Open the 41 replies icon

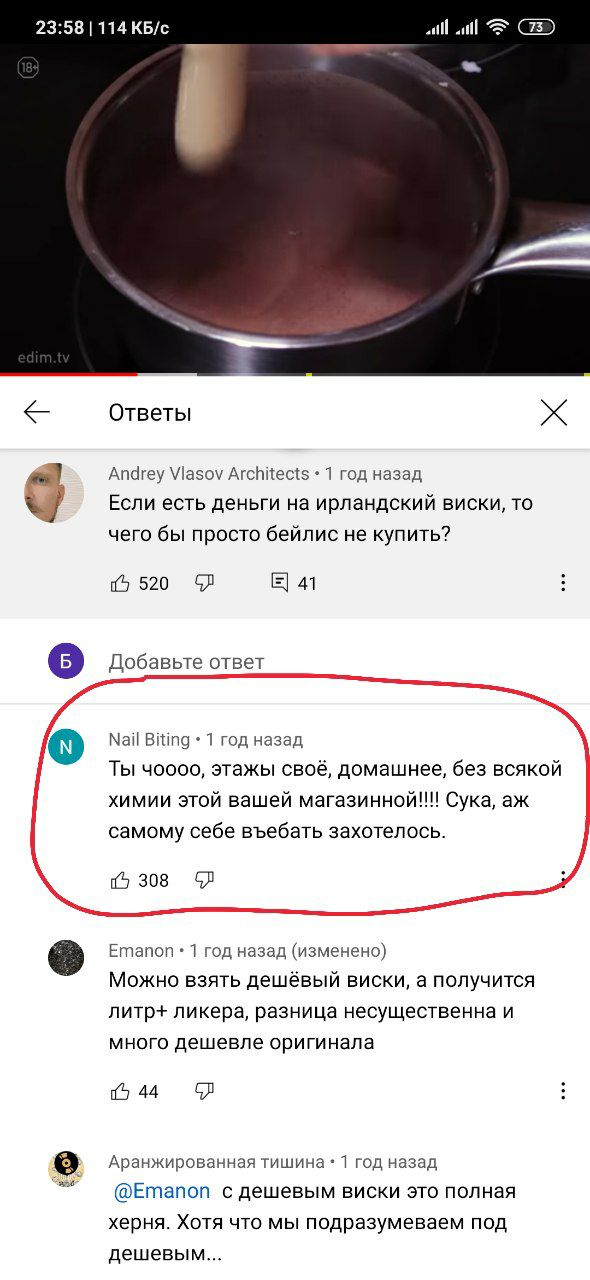280,583
